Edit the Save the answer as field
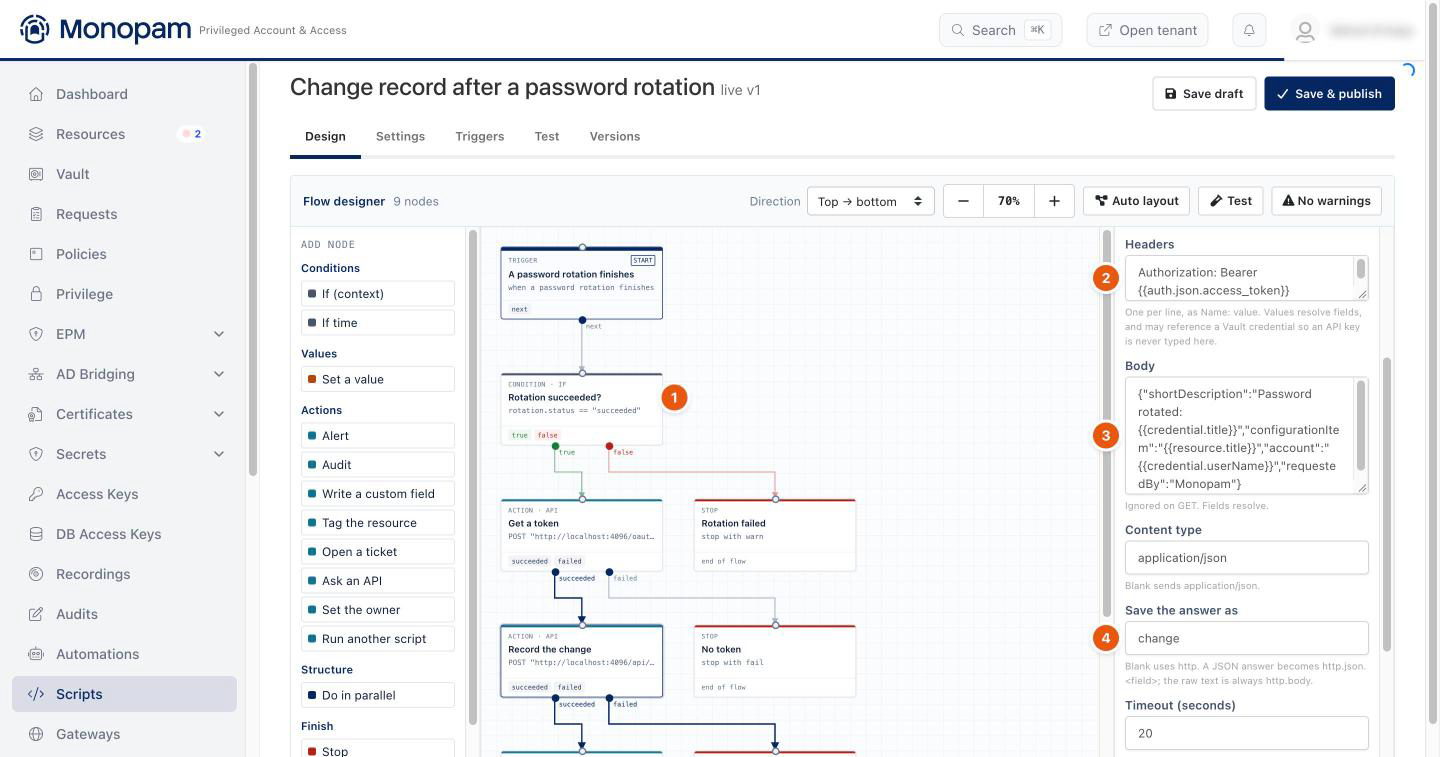Viewport: 1440px width, 757px height. pos(1246,638)
